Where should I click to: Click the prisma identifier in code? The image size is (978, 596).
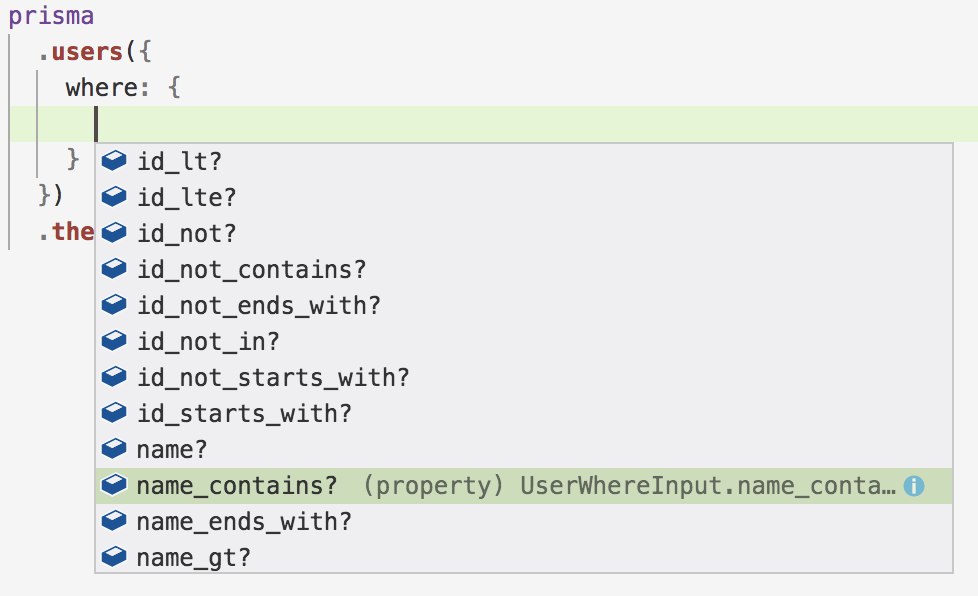52,16
